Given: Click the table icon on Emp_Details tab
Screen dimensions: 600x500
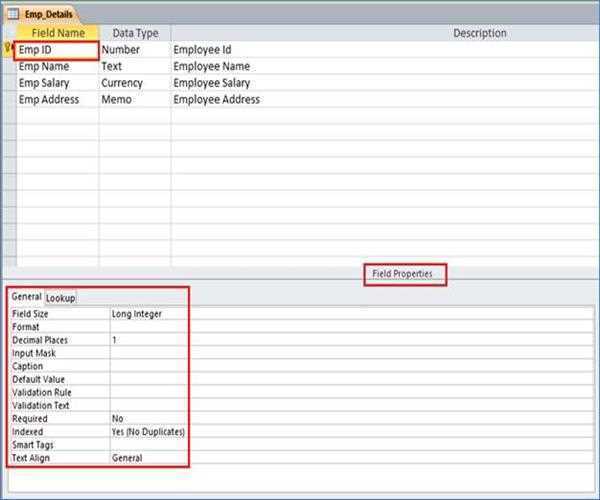Looking at the screenshot, I should (12, 15).
